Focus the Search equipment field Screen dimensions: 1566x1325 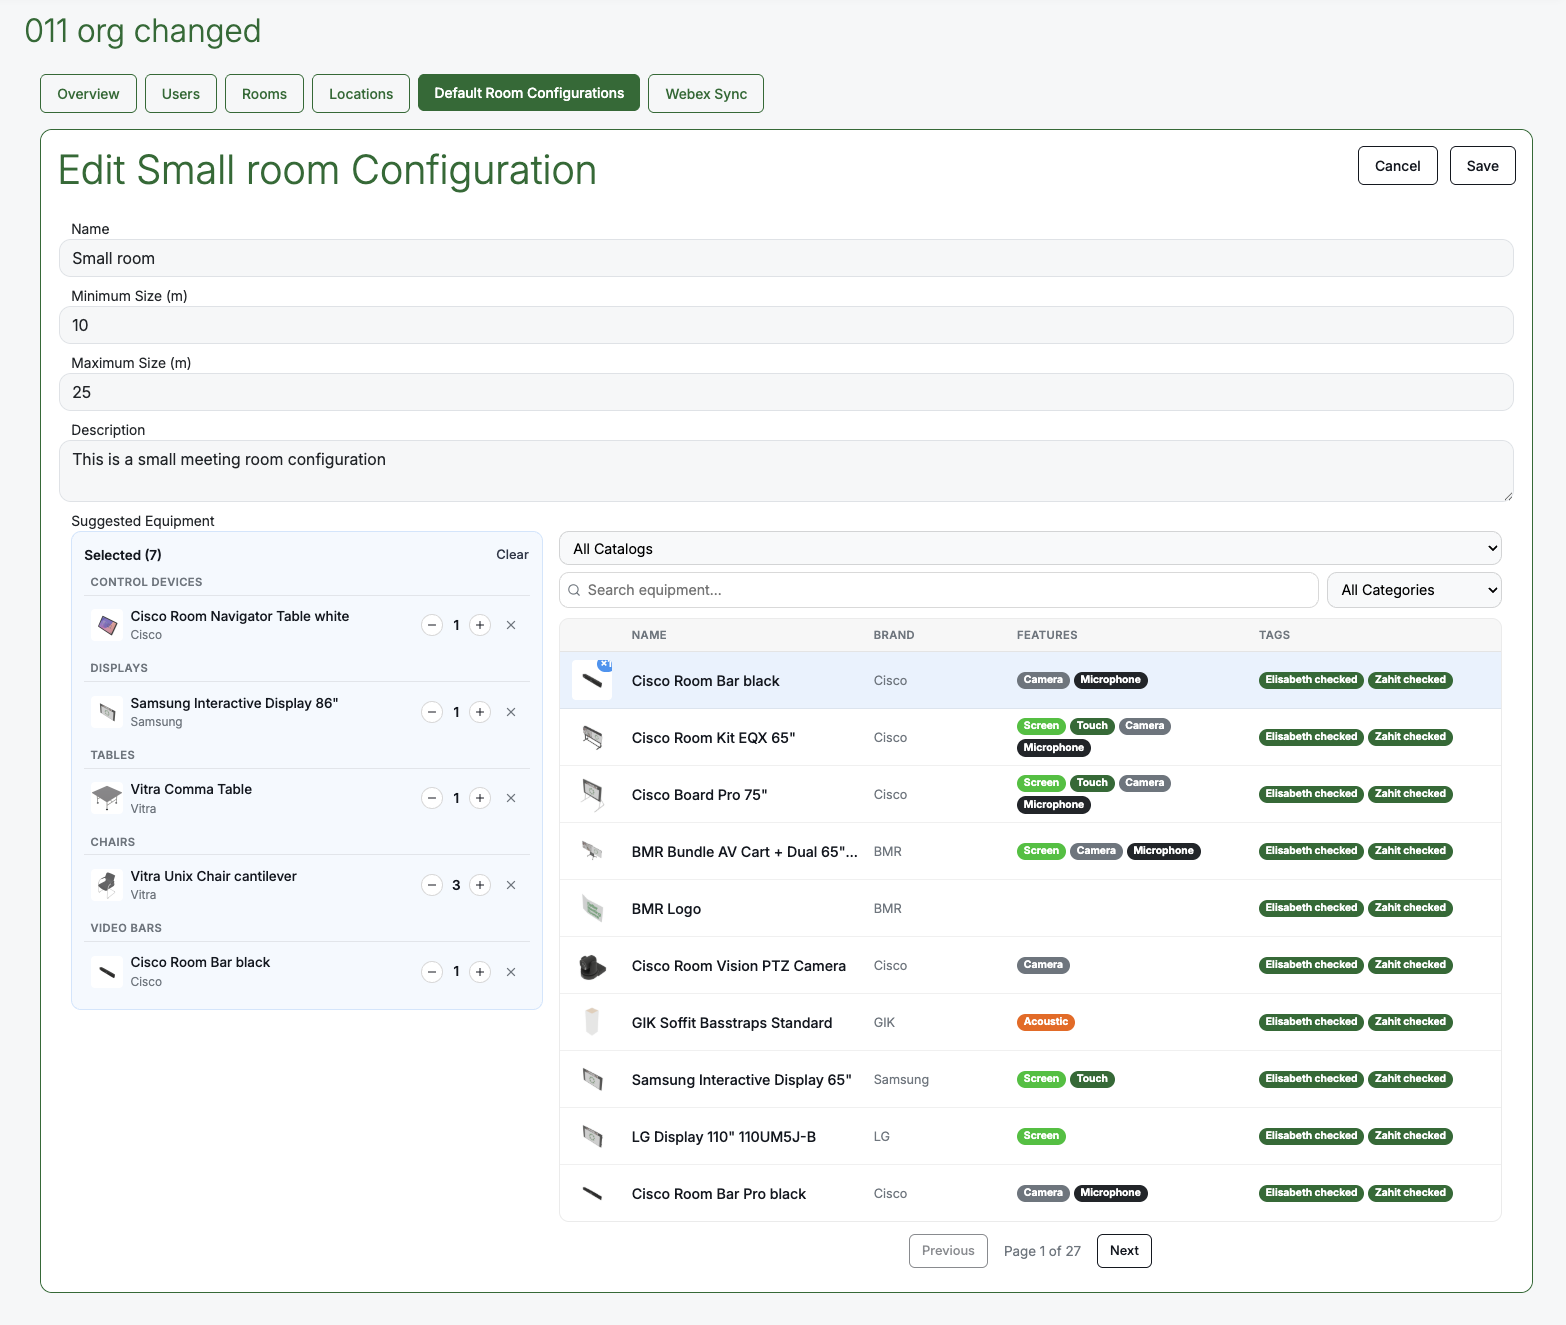coord(939,590)
